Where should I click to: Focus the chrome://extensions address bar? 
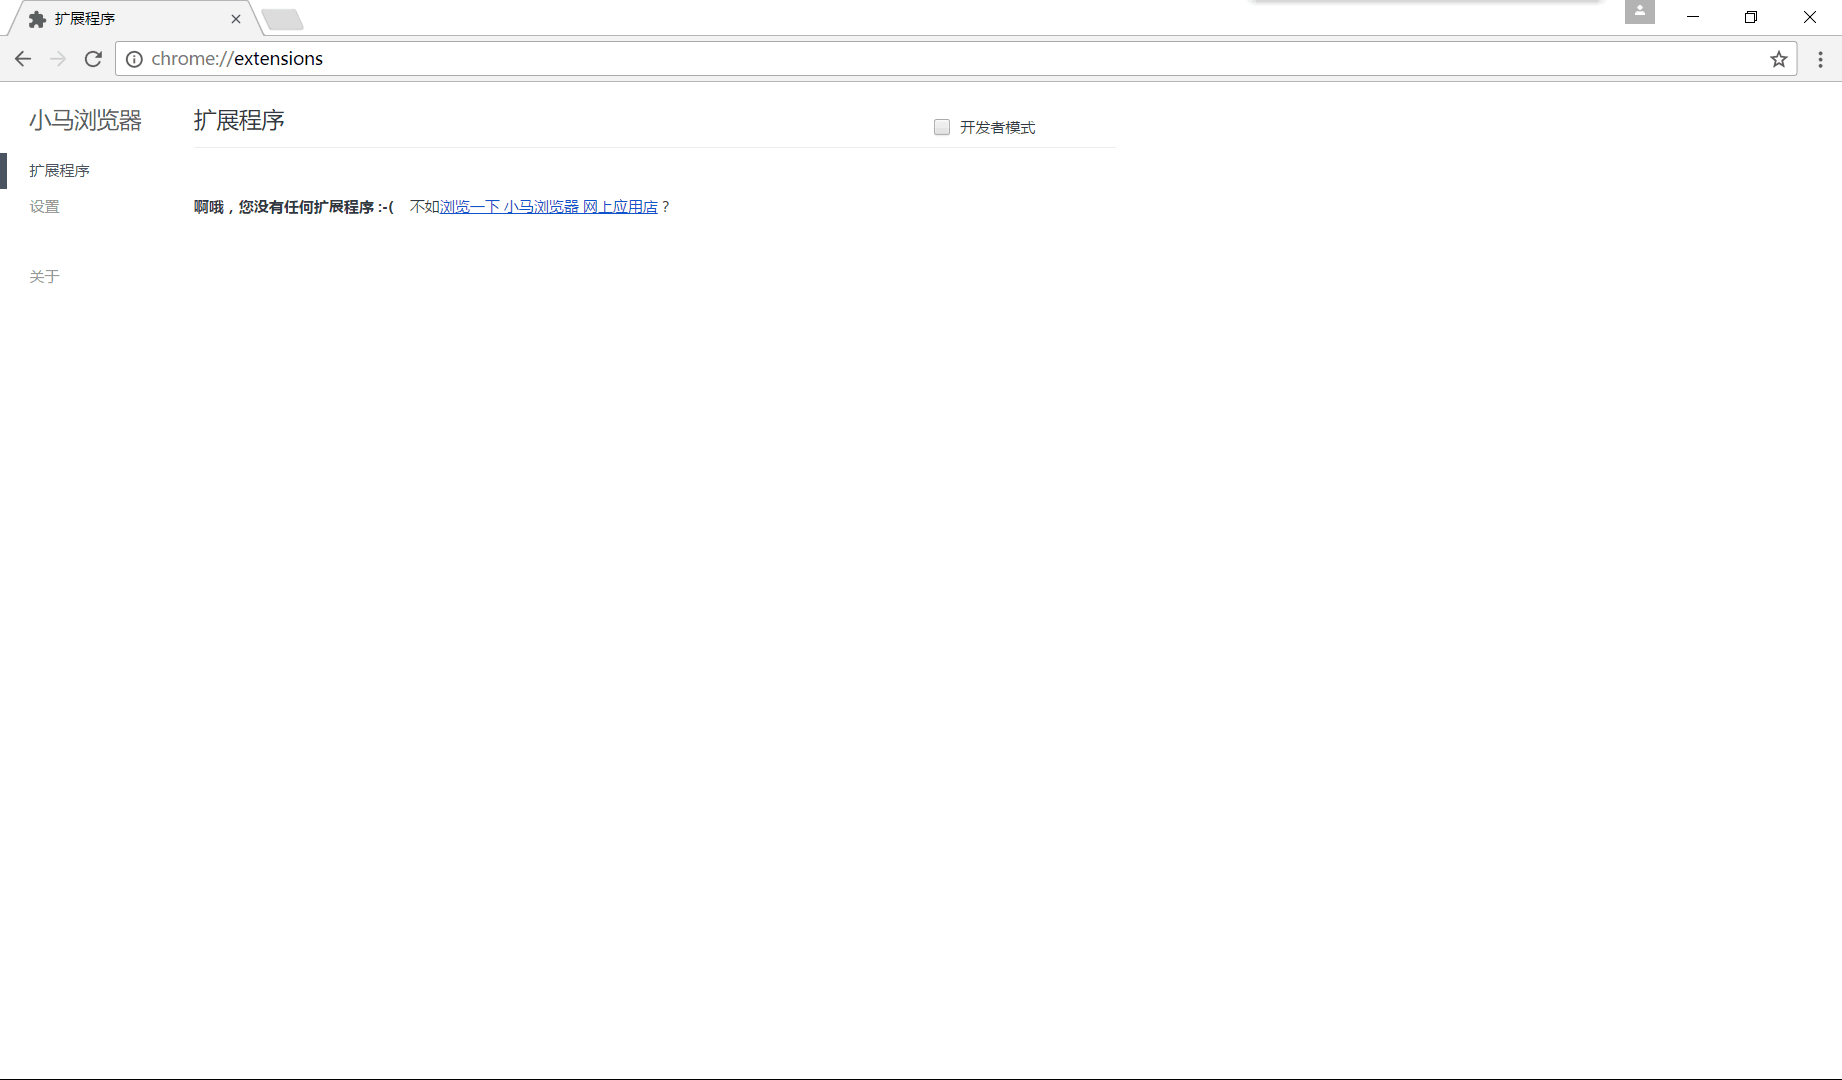coord(955,59)
